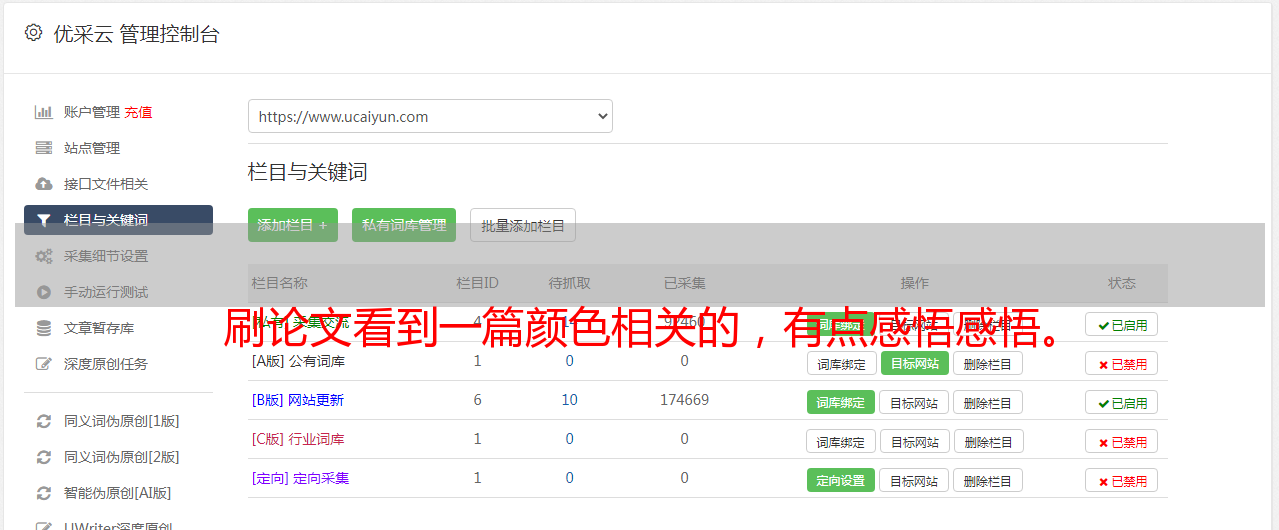This screenshot has width=1279, height=530.
Task: Toggle 已禁用 status of 公有词库 row
Action: pos(1122,363)
